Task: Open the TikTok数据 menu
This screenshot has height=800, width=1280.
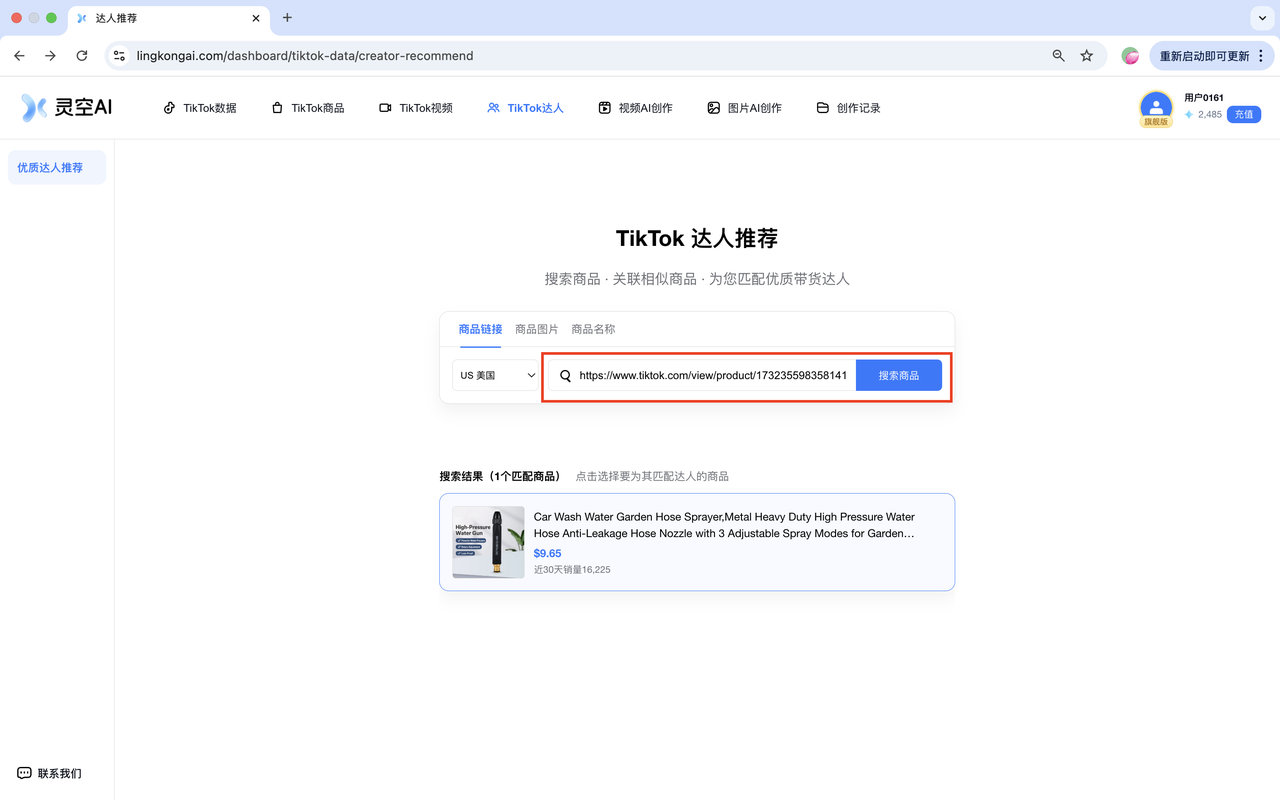Action: pyautogui.click(x=200, y=108)
